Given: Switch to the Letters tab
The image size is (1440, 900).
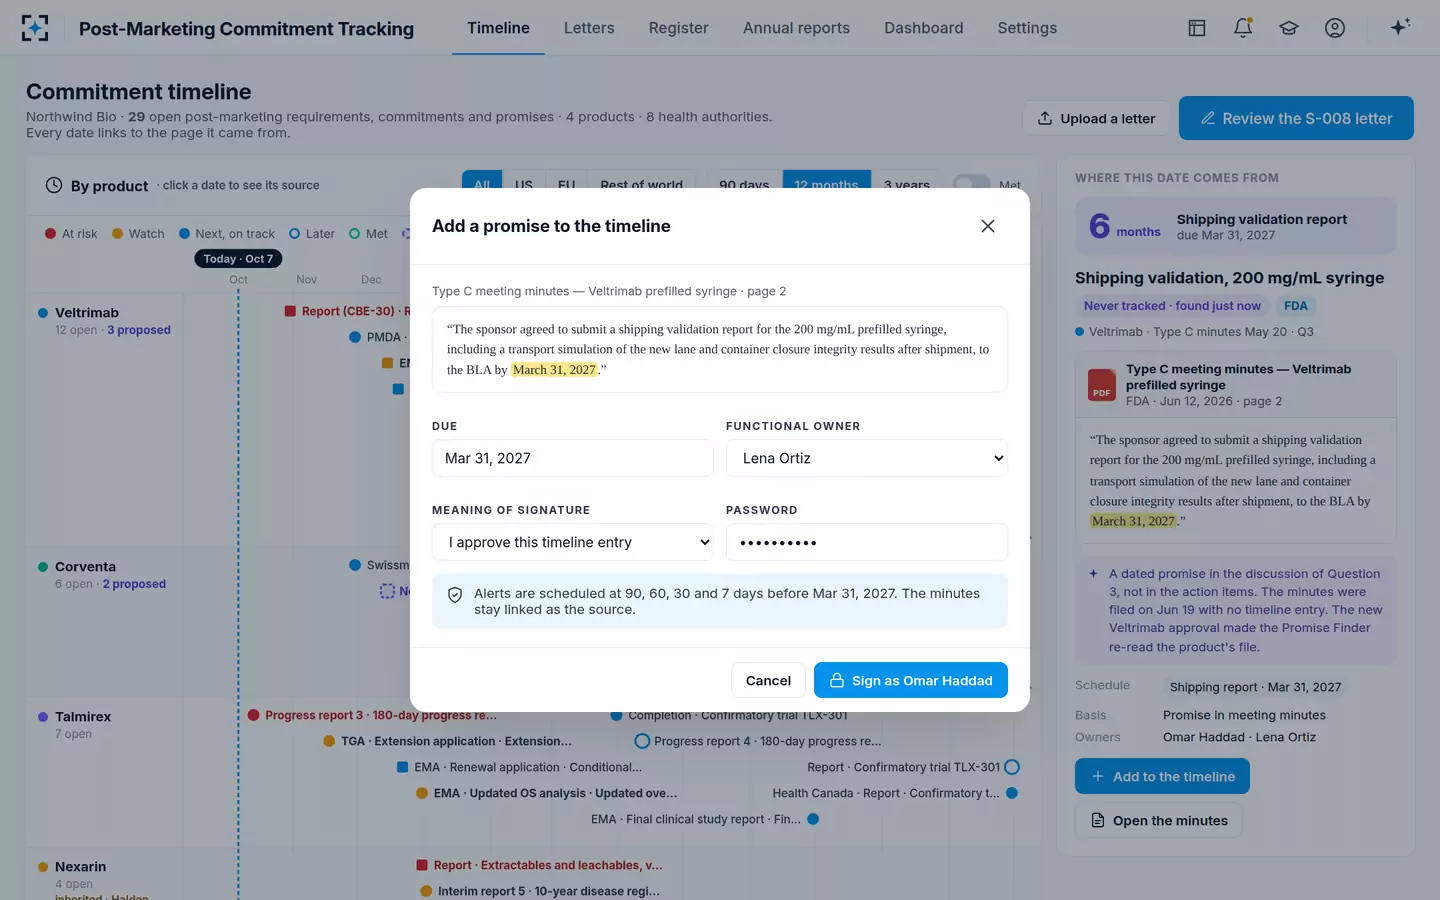Looking at the screenshot, I should 589,28.
